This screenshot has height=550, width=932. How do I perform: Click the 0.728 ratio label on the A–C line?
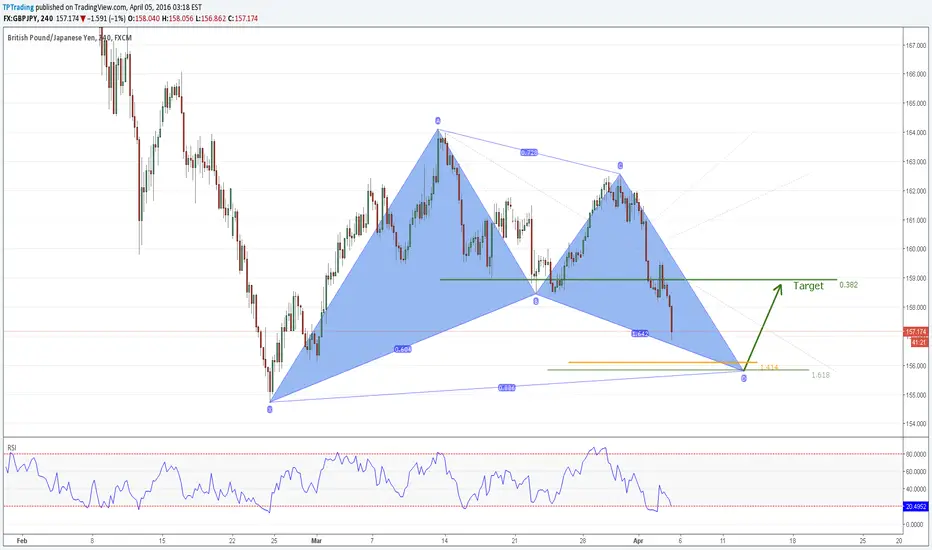pyautogui.click(x=528, y=153)
